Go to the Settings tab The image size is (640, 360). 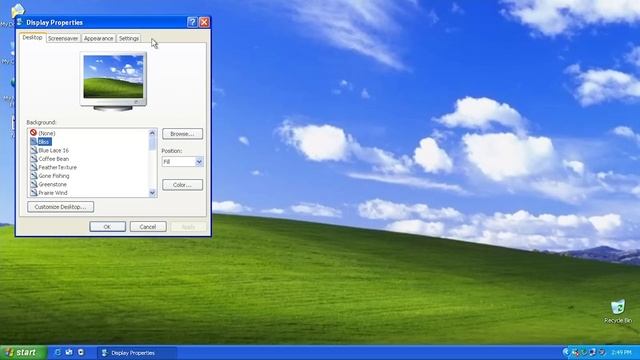[129, 38]
